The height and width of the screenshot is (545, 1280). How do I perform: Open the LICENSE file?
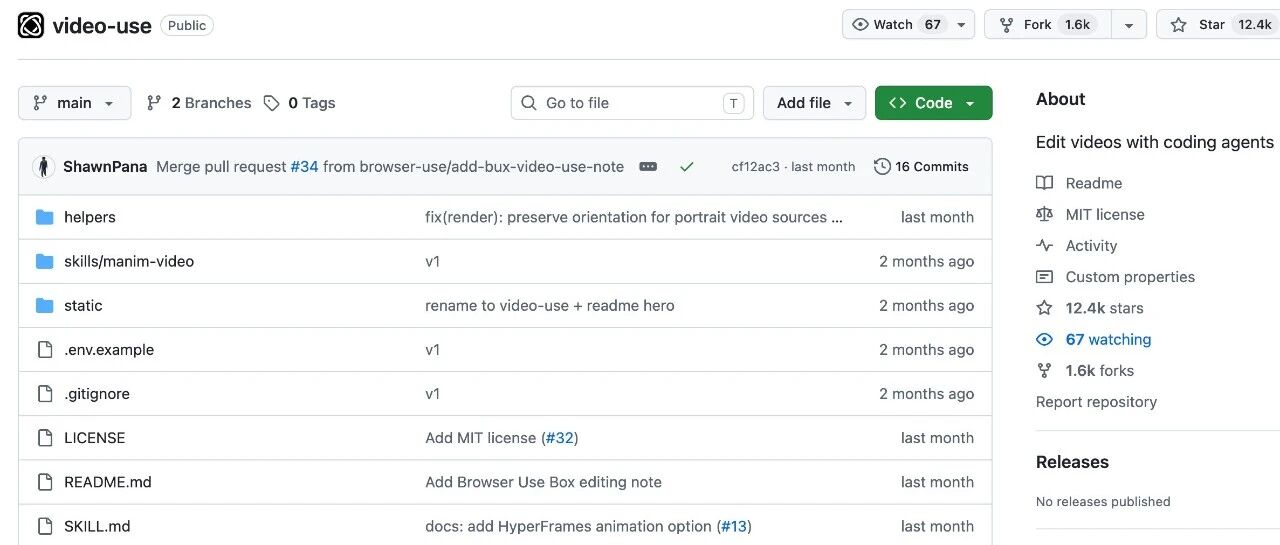[x=95, y=438]
